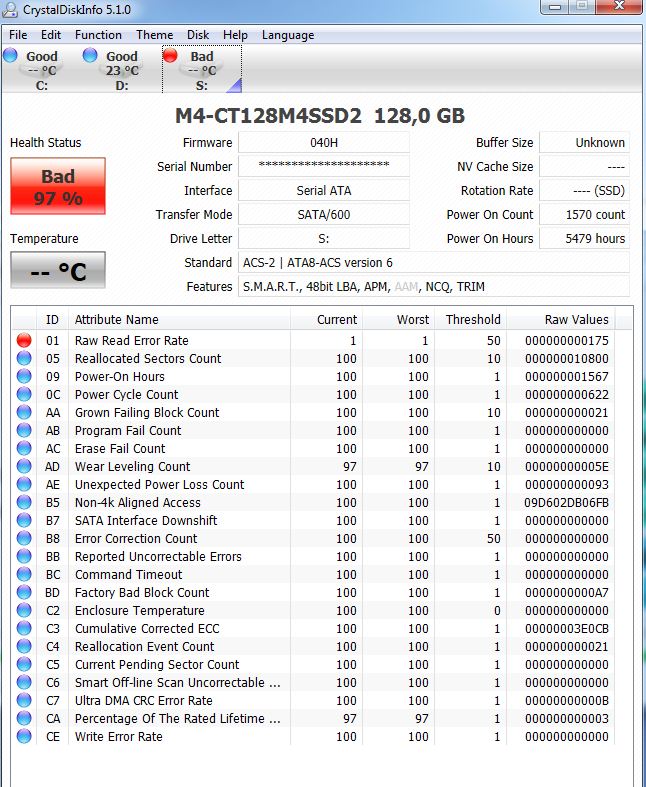Click the blue icon for Grown Failing Block Count

click(24, 412)
